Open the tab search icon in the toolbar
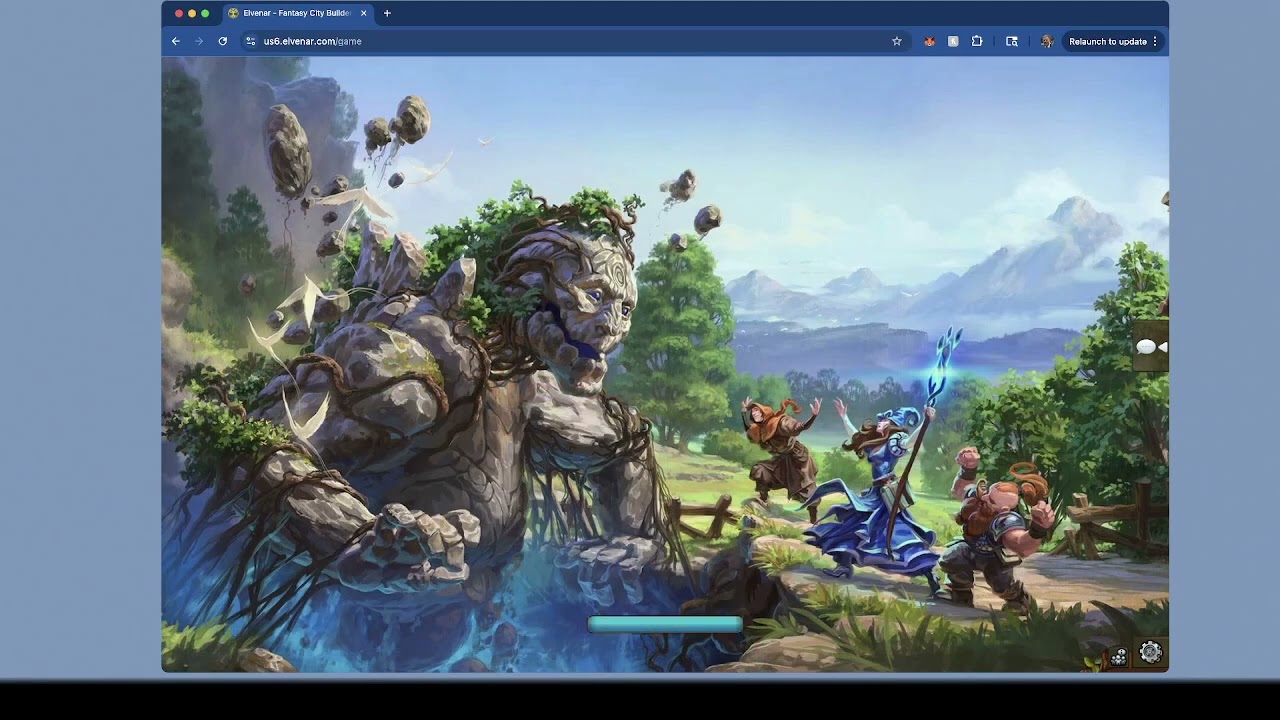1280x720 pixels. pyautogui.click(x=1012, y=41)
